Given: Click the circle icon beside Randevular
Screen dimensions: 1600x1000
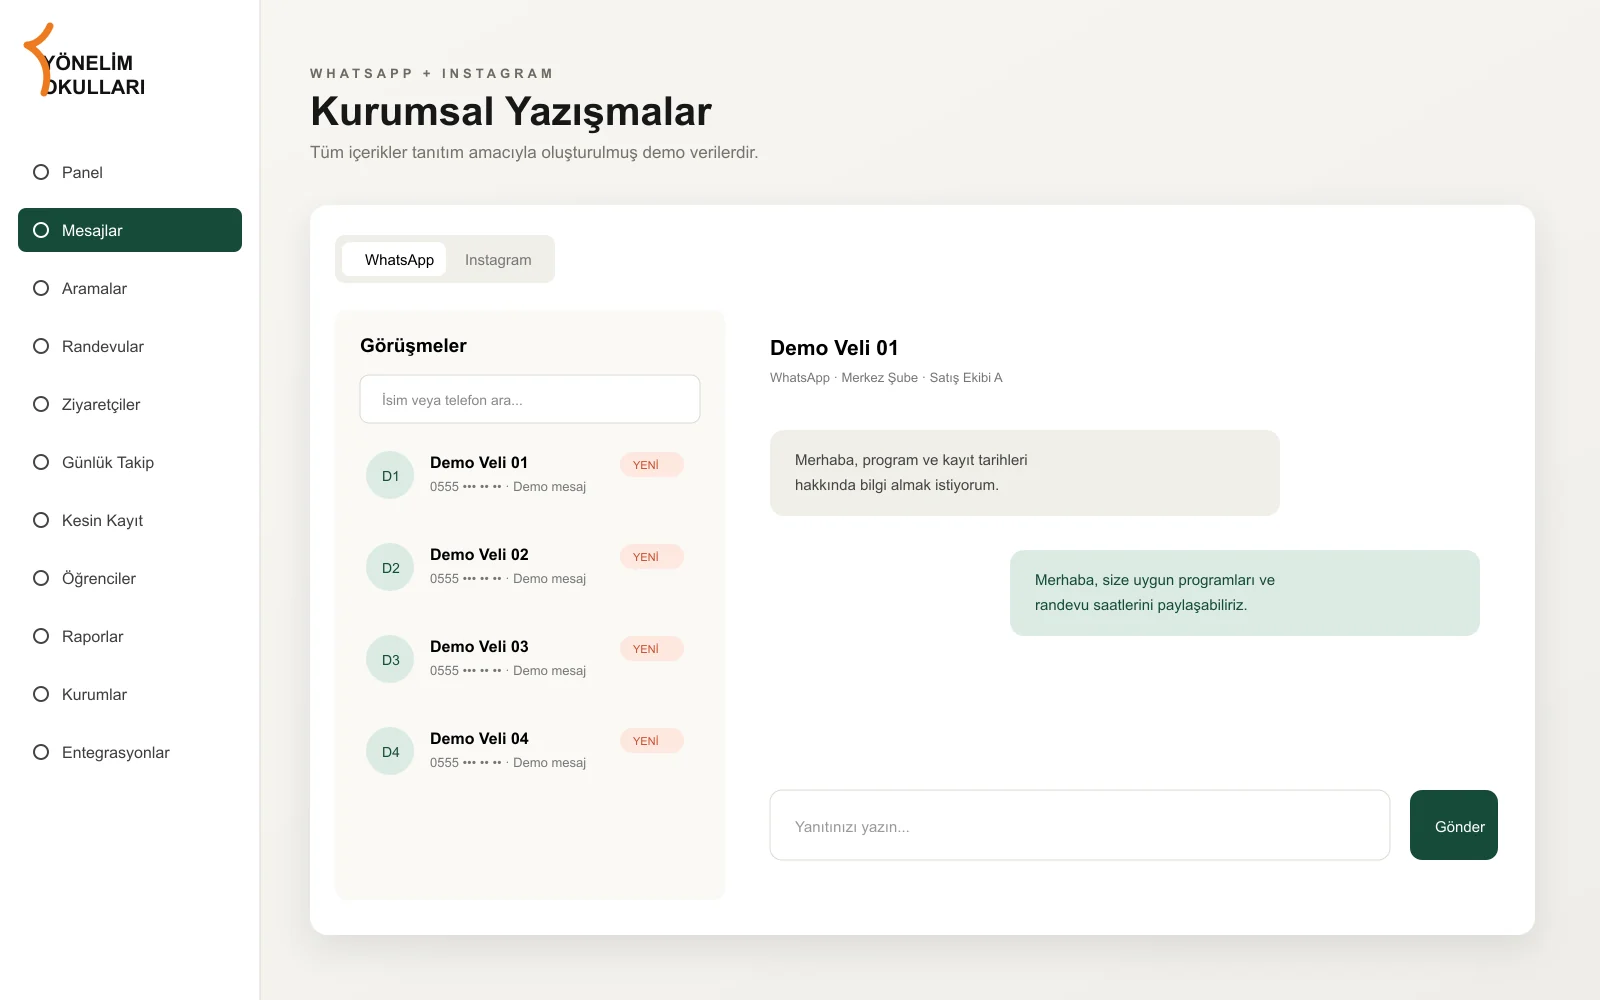Looking at the screenshot, I should [41, 346].
